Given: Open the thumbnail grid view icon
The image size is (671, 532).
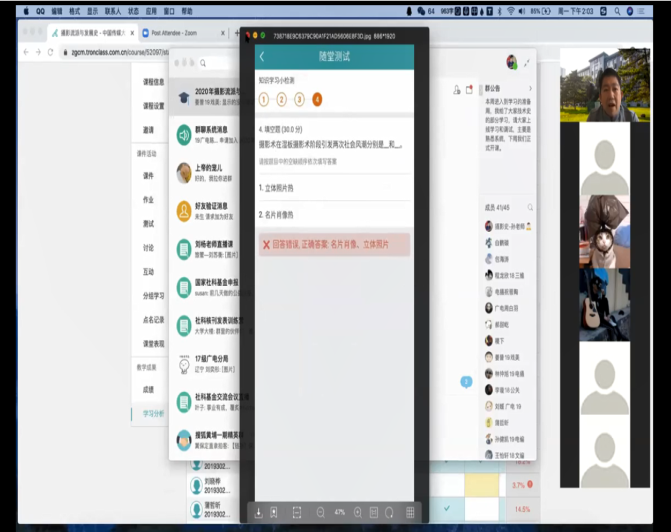Looking at the screenshot, I should (410, 512).
